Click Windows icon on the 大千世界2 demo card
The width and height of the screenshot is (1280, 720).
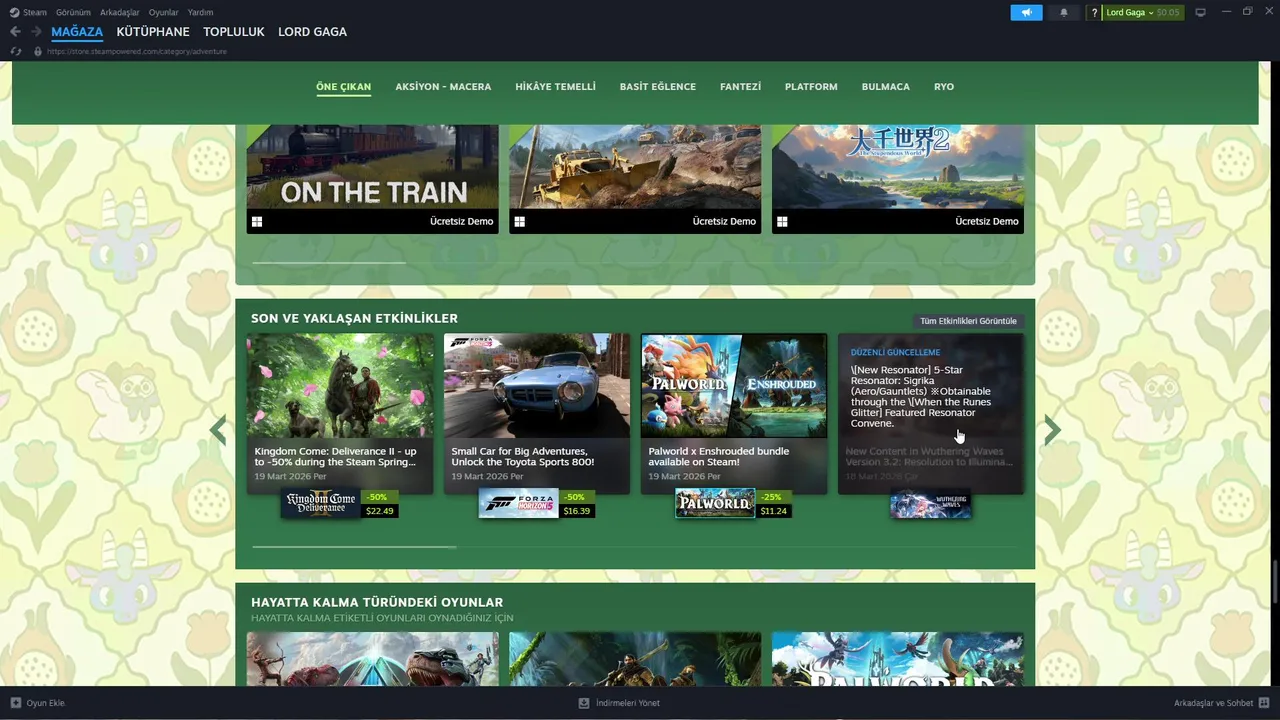[782, 222]
